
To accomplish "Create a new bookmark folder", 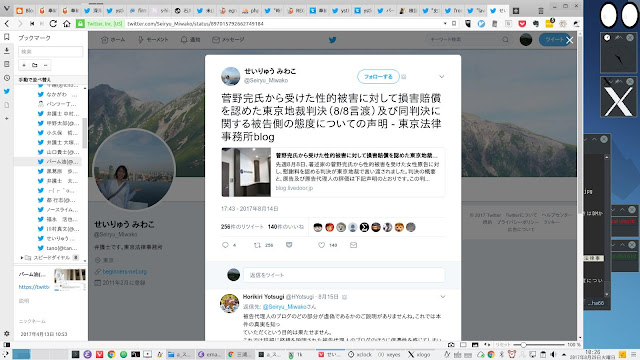I will pyautogui.click(x=35, y=65).
